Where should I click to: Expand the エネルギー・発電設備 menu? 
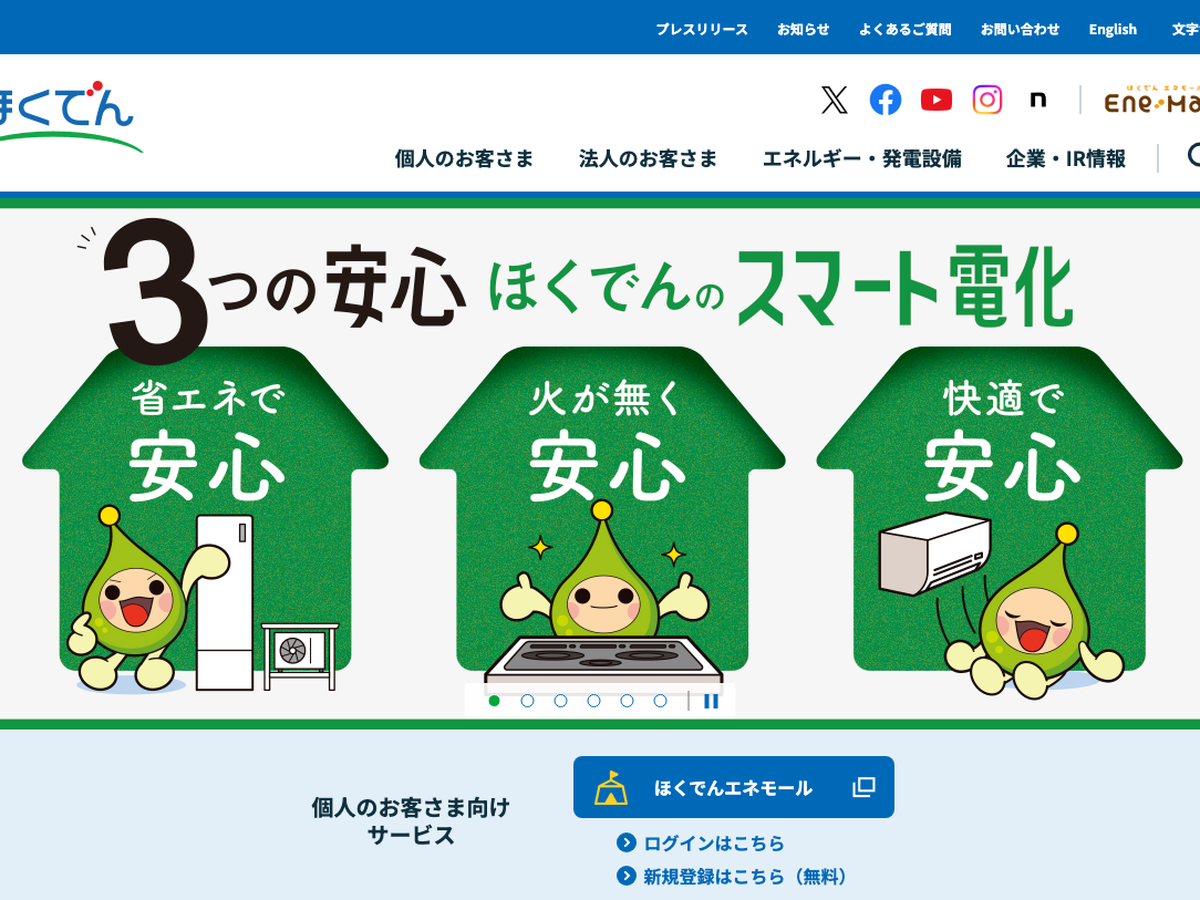click(862, 158)
